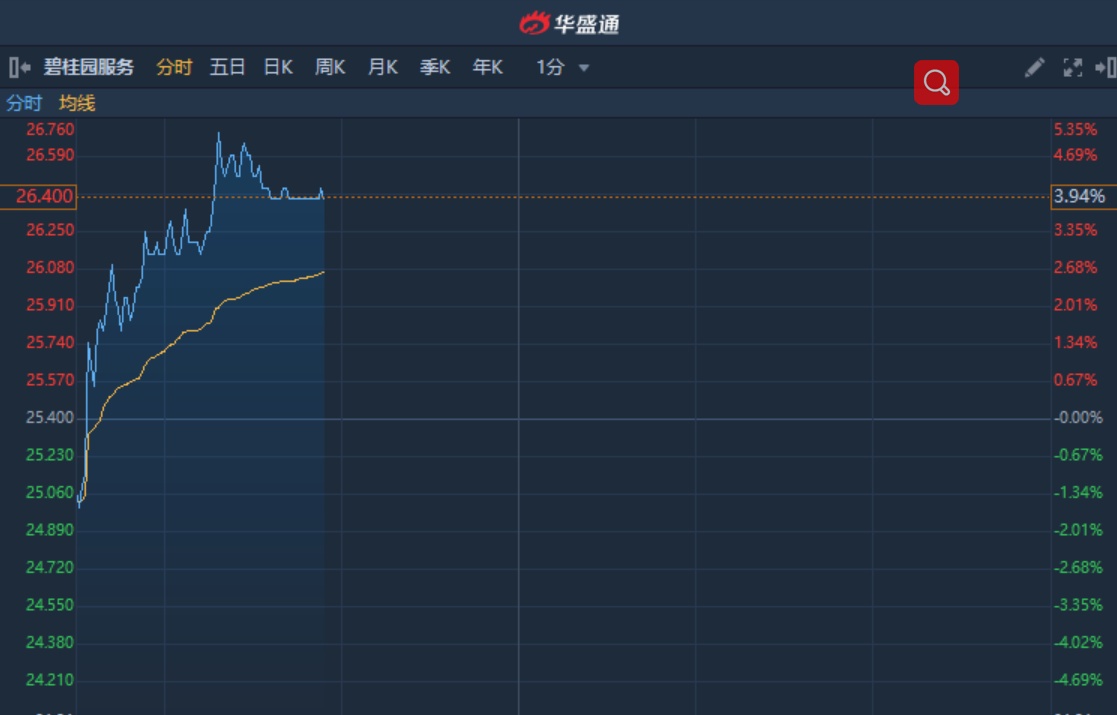Click the 华盛通 logo icon
The image size is (1117, 715).
point(535,23)
